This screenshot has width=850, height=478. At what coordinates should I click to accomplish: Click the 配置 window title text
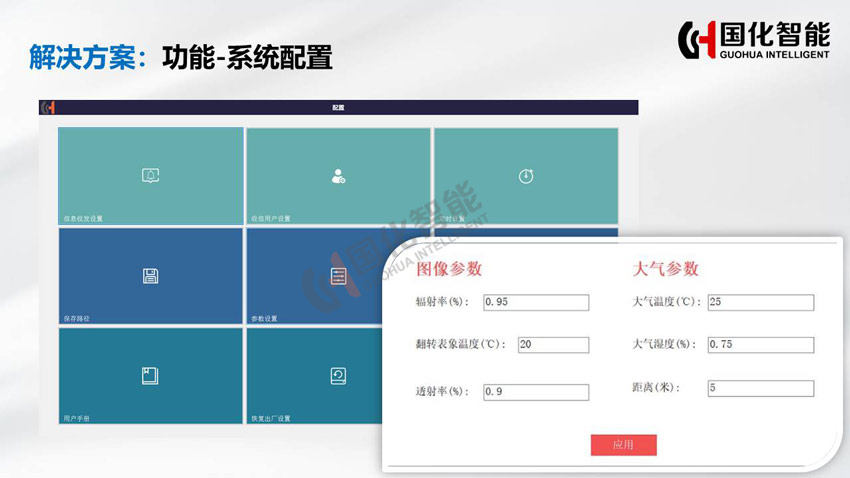(338, 107)
